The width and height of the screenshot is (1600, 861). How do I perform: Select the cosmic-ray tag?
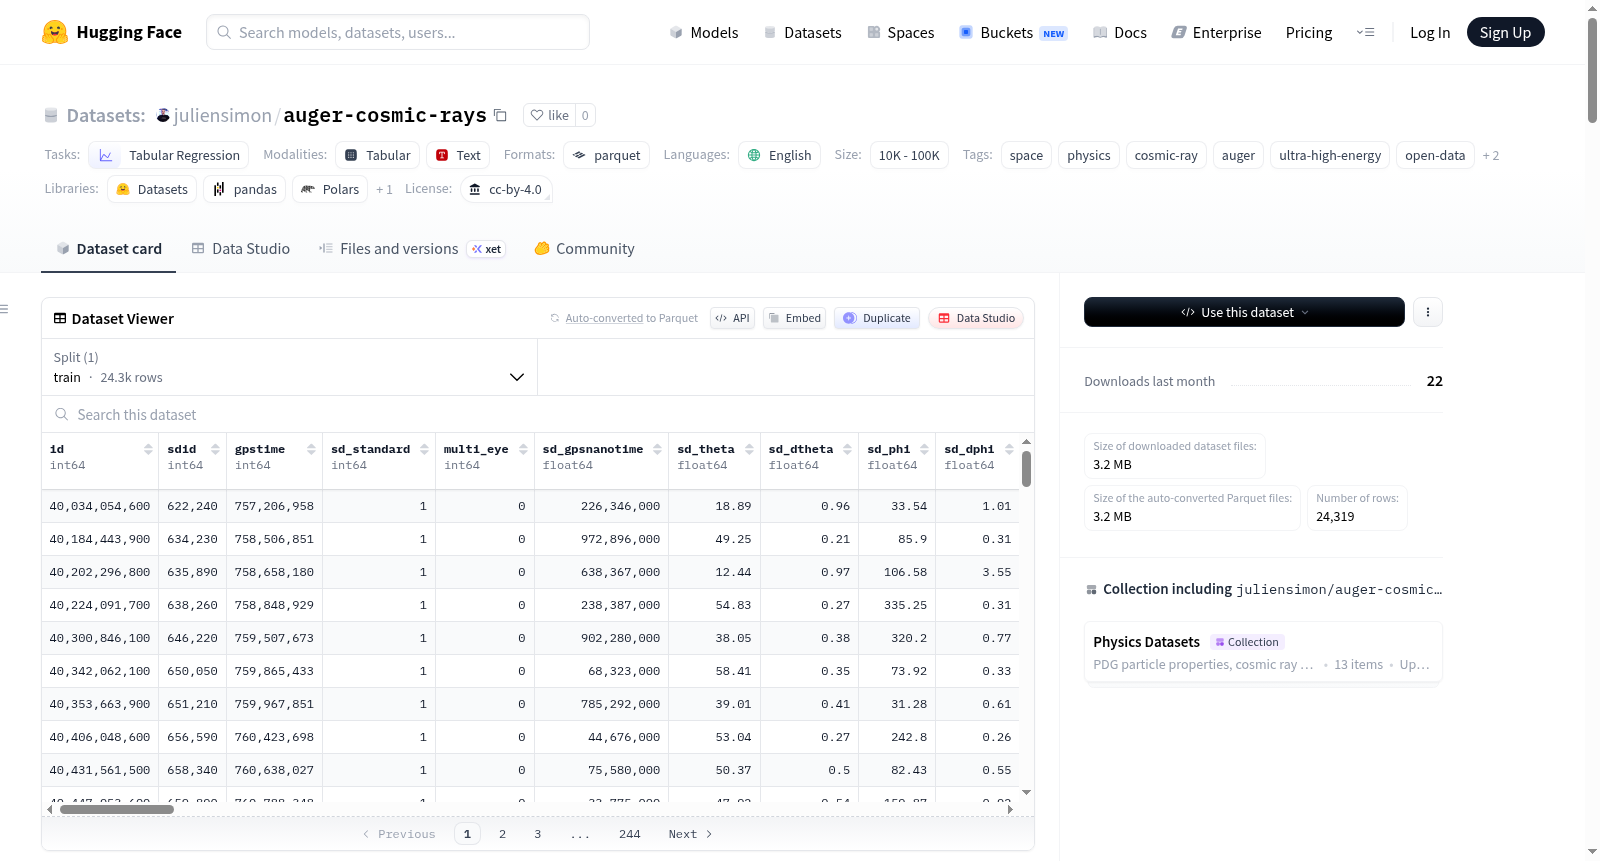1166,155
